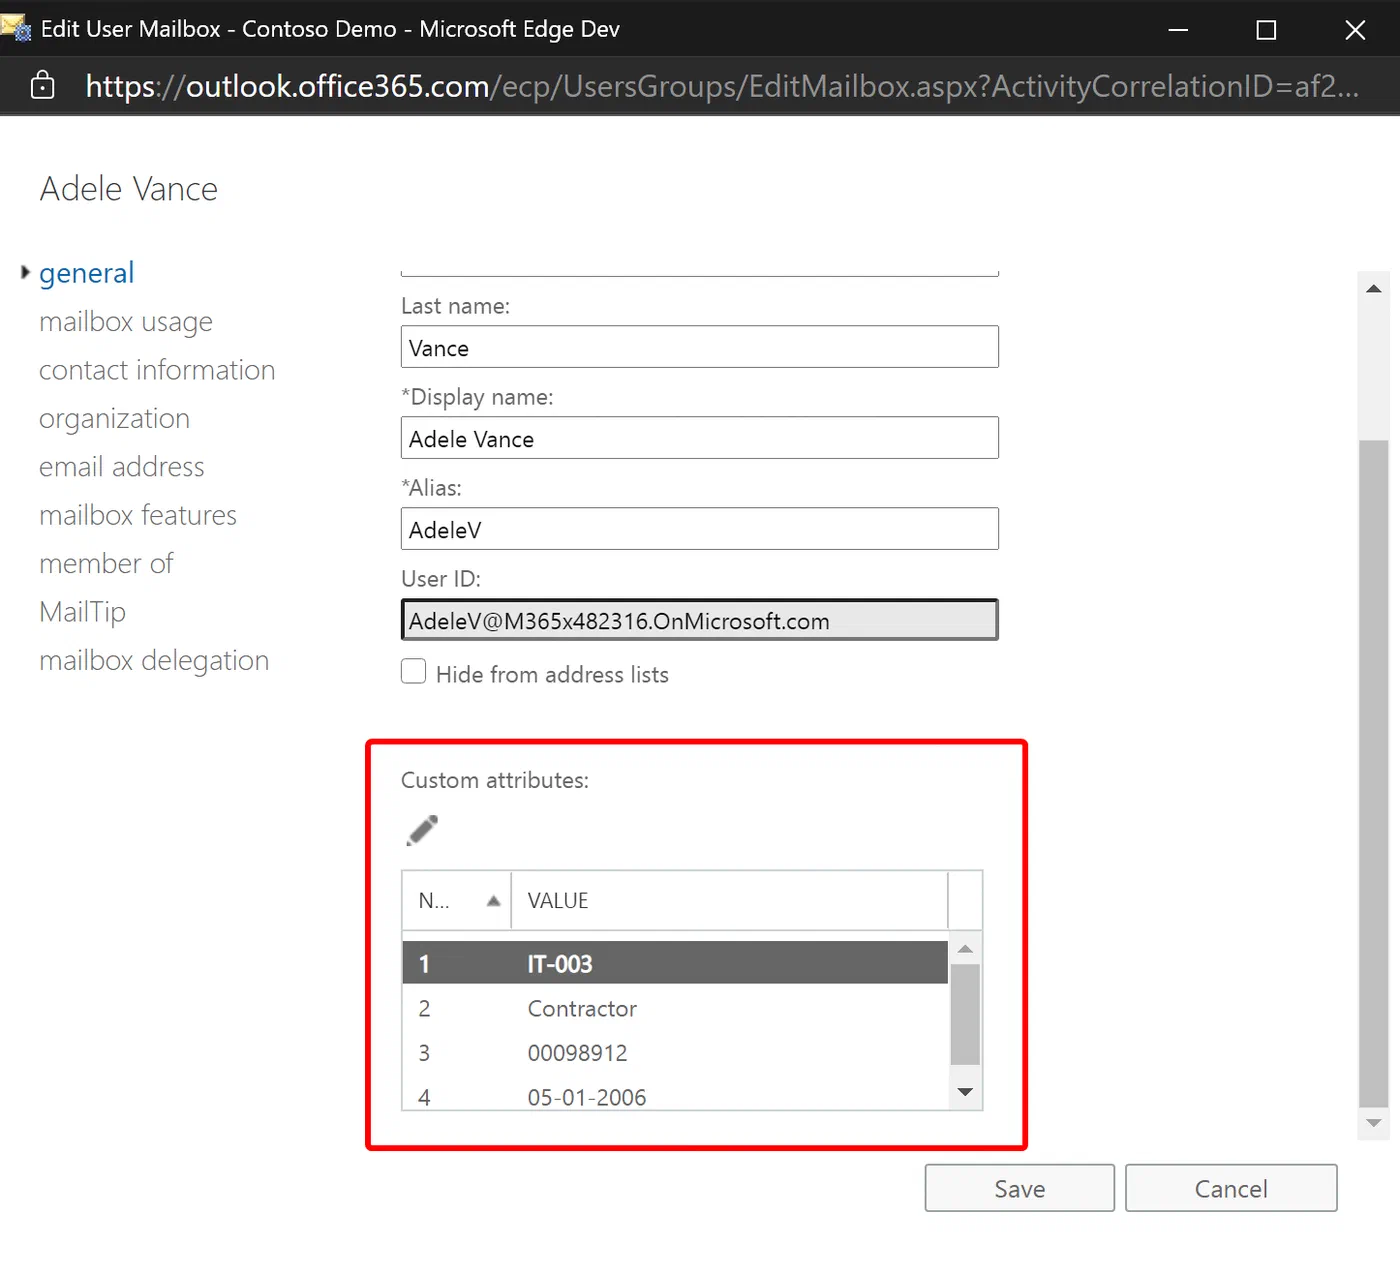The width and height of the screenshot is (1400, 1275).
Task: Click the VALUE column header
Action: click(729, 901)
